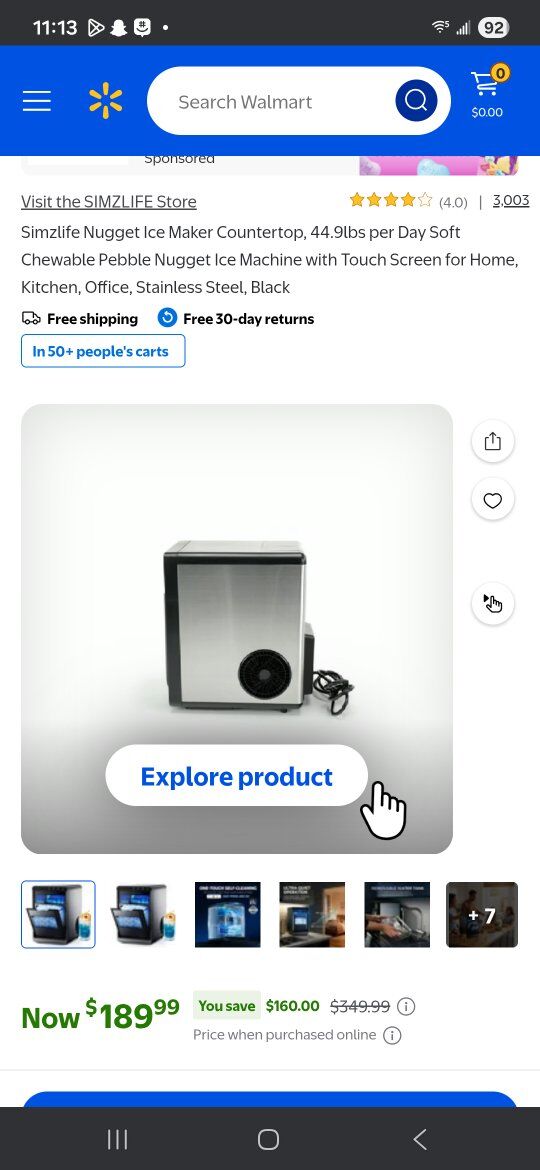Viewport: 540px width, 1170px height.
Task: Expand the +7 more images thumbnail
Action: point(482,915)
